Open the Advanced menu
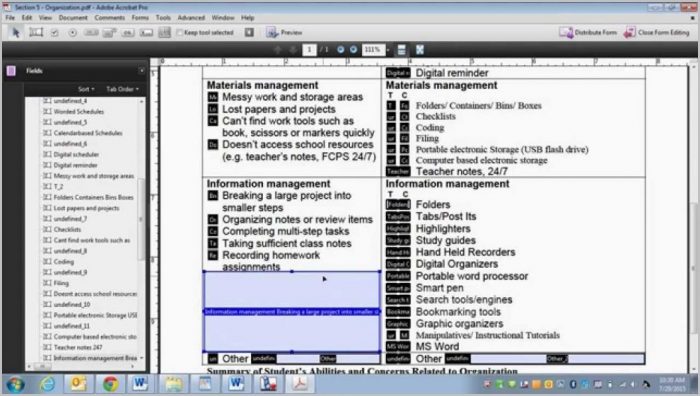Image resolution: width=700 pixels, height=396 pixels. (192, 18)
